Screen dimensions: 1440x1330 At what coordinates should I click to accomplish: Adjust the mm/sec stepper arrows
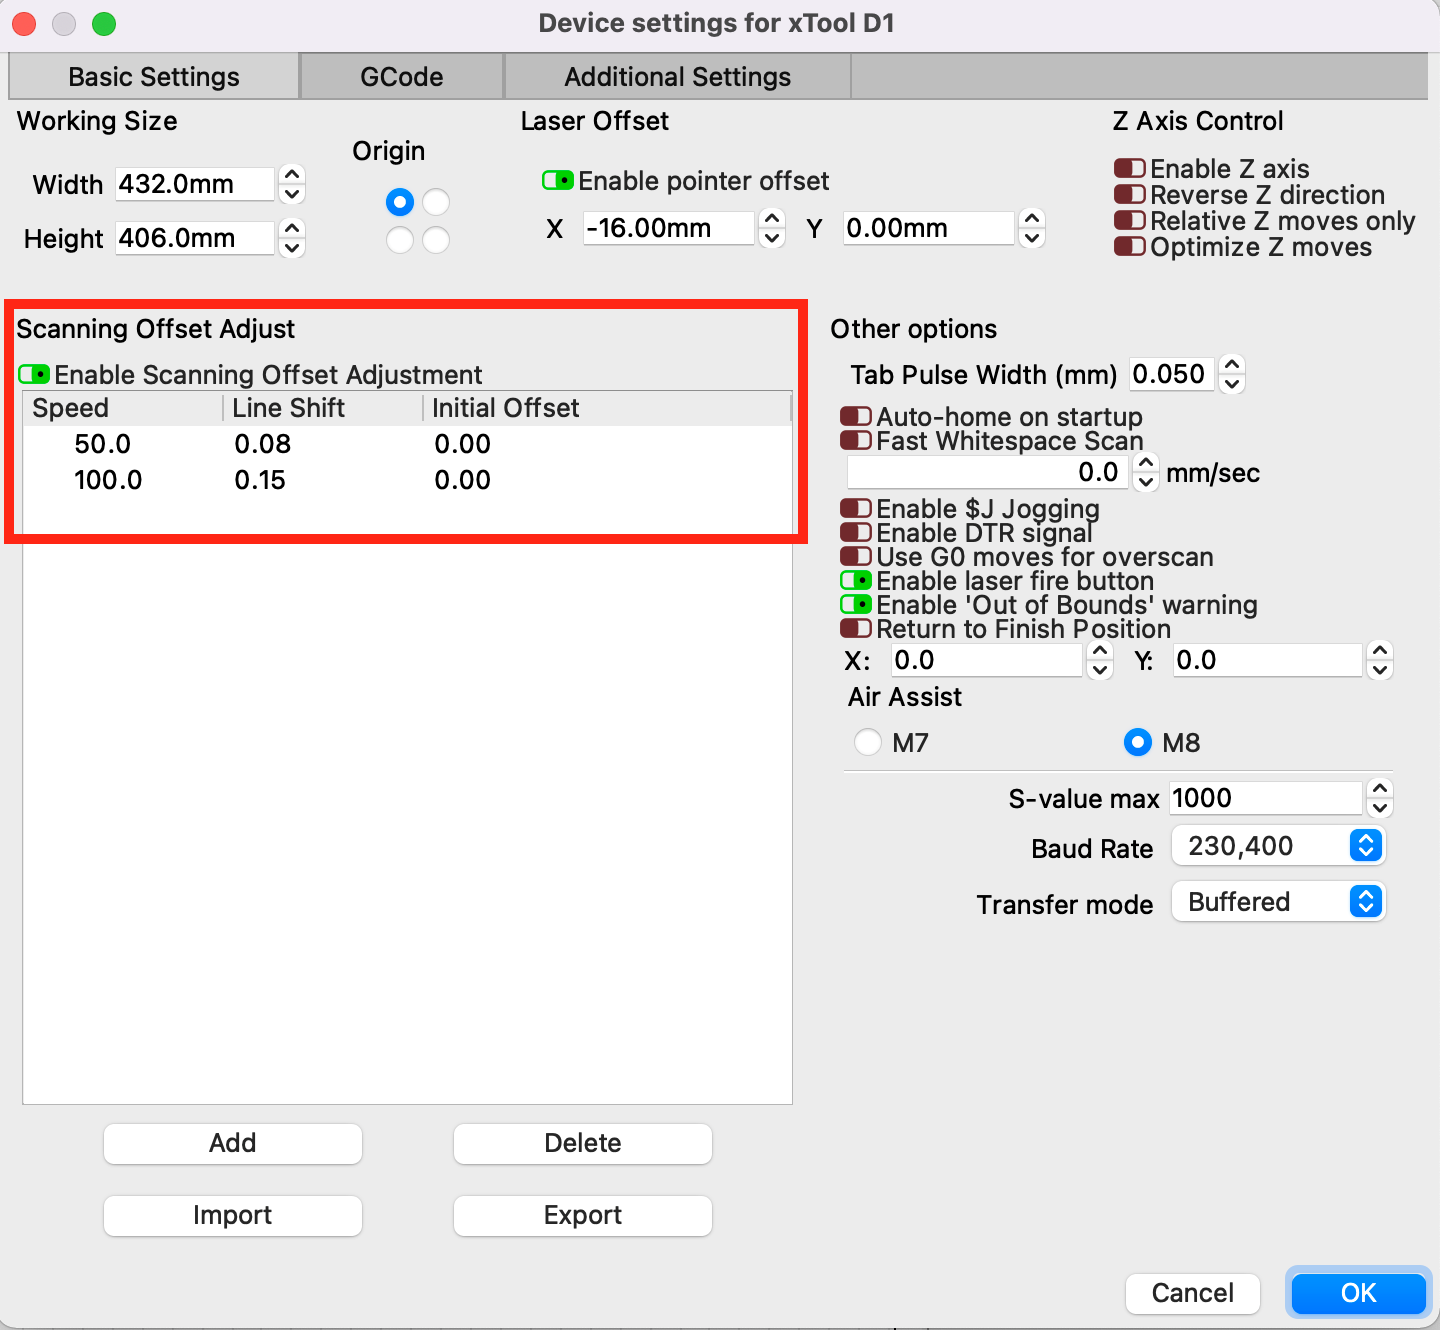click(1146, 472)
